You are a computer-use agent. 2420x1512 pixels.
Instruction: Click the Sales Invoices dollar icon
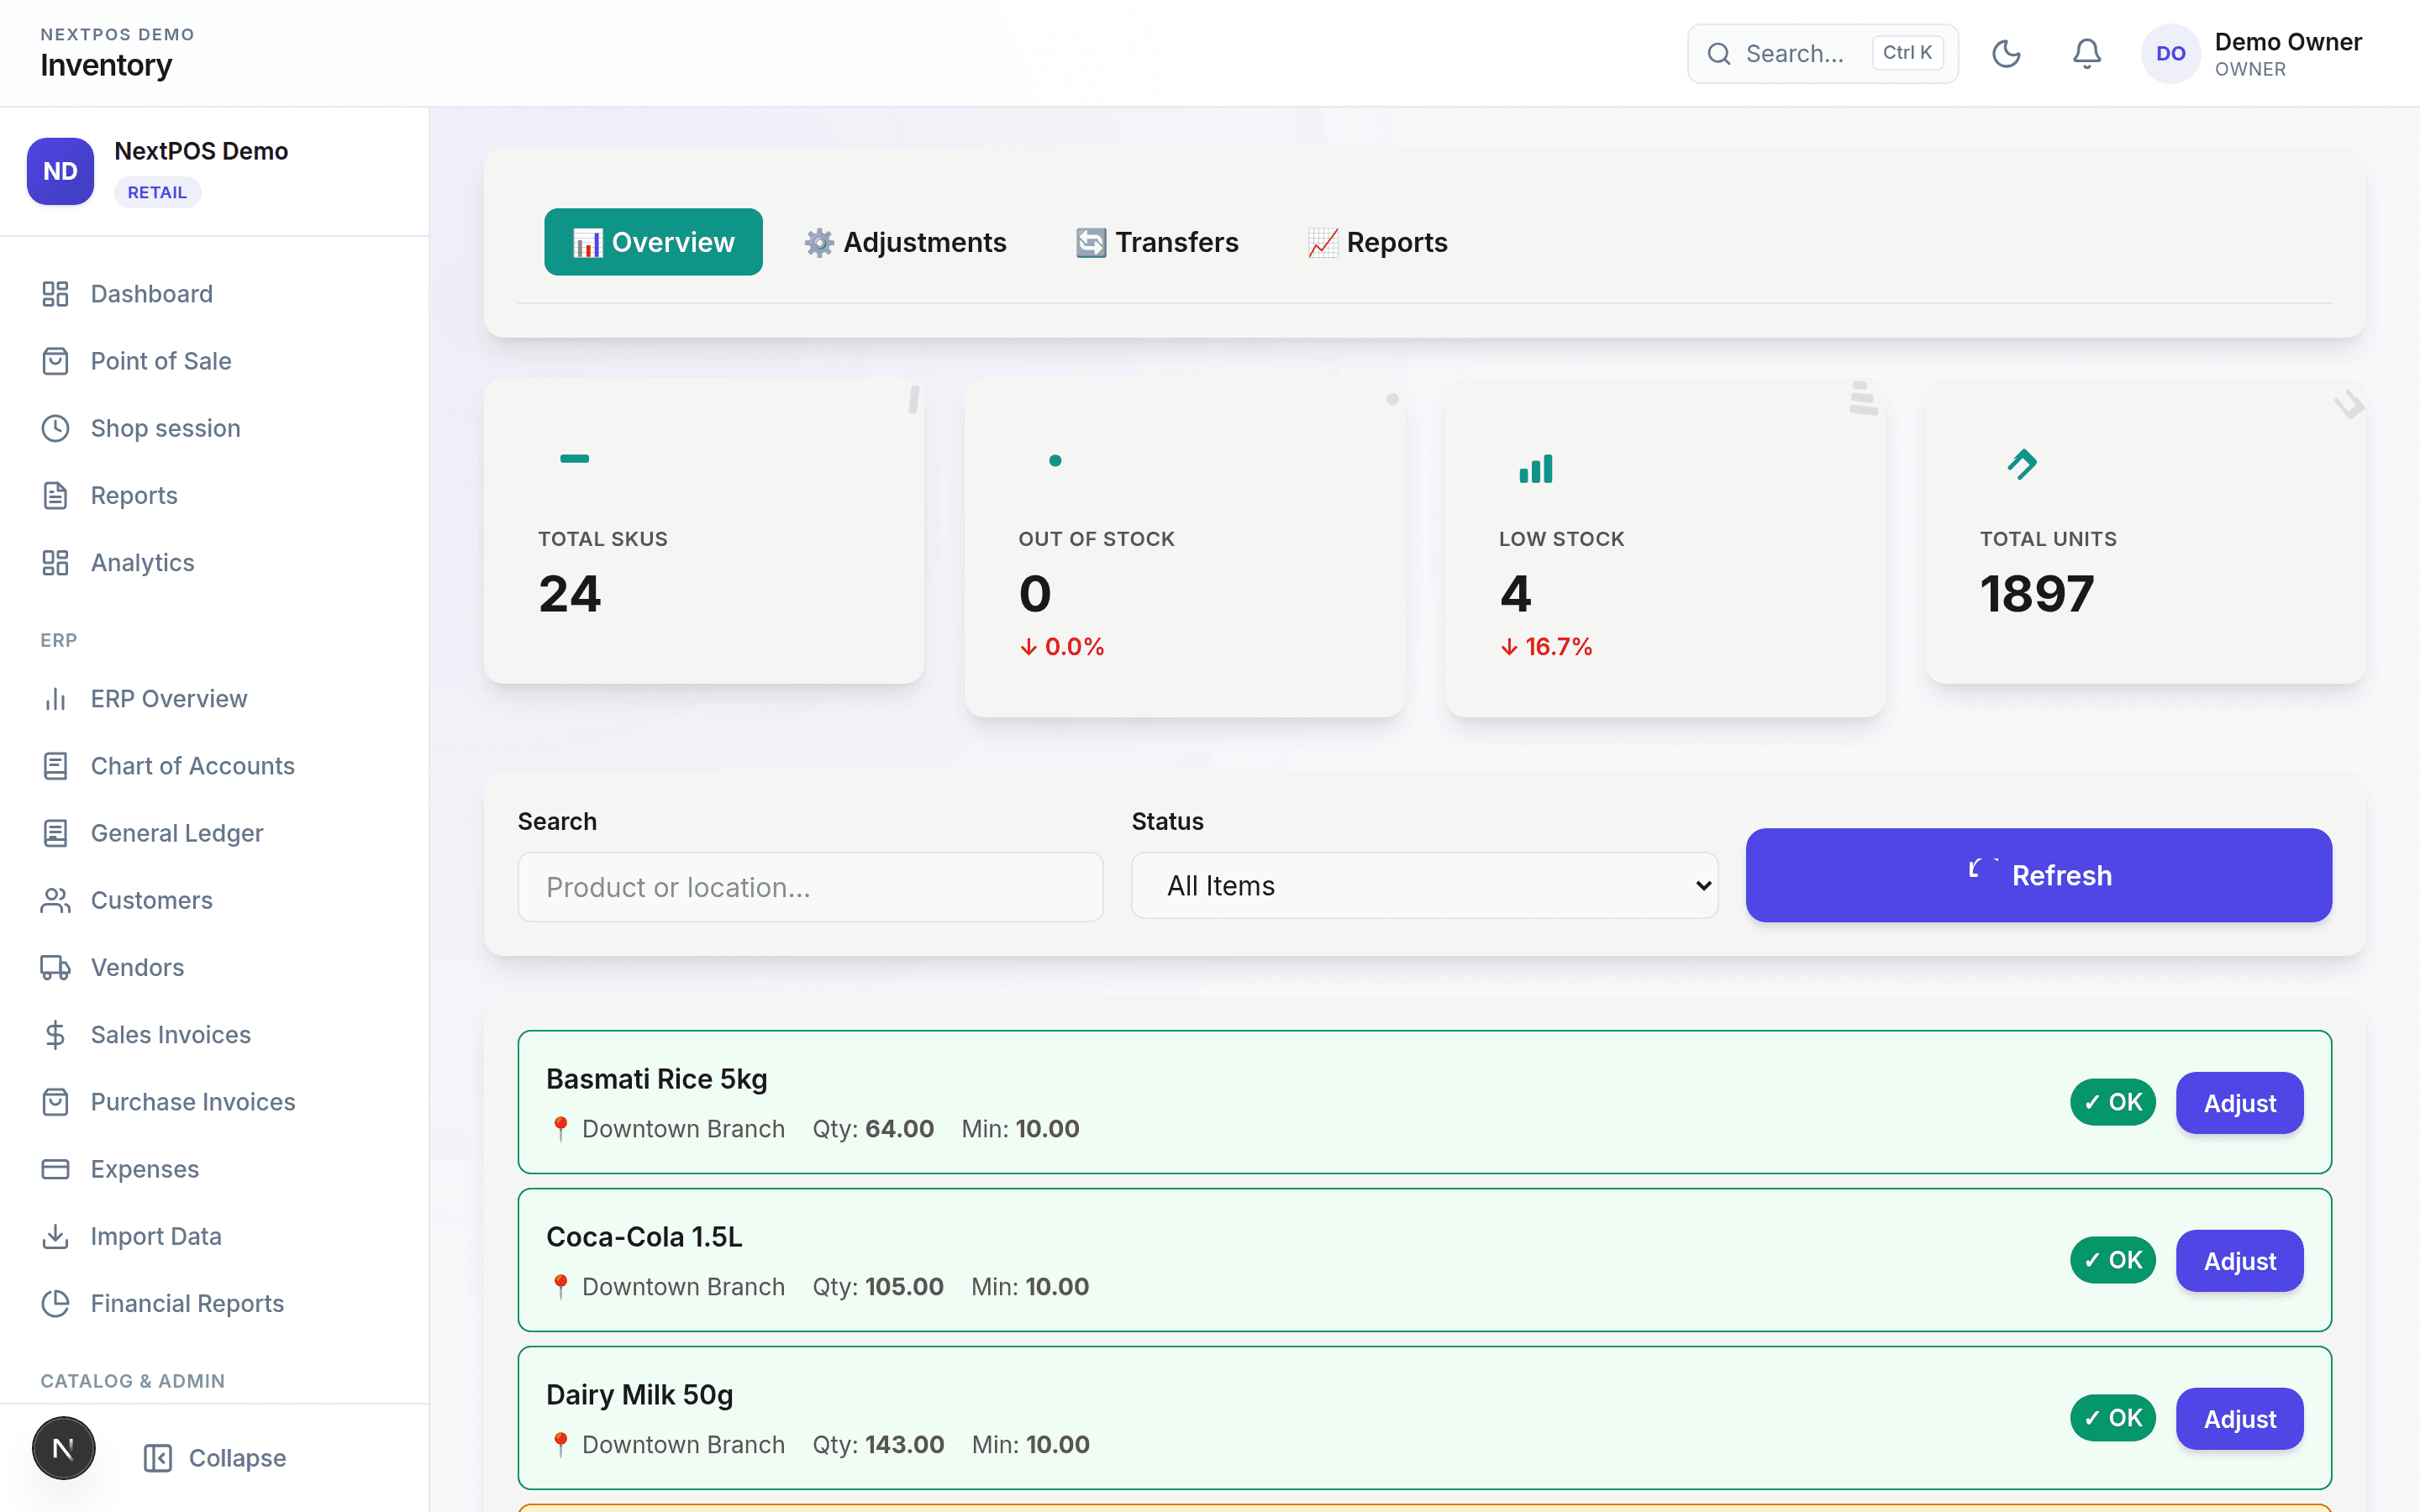point(55,1035)
